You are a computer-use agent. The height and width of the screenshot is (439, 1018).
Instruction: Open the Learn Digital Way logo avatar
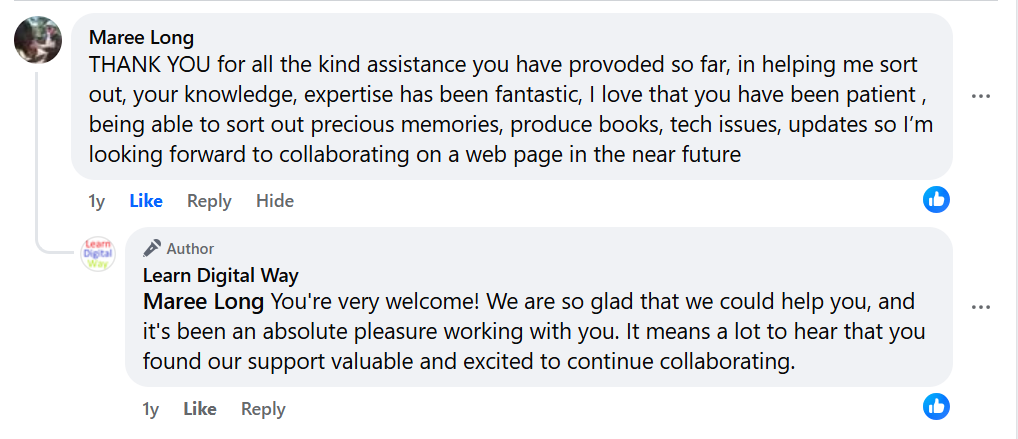point(98,256)
